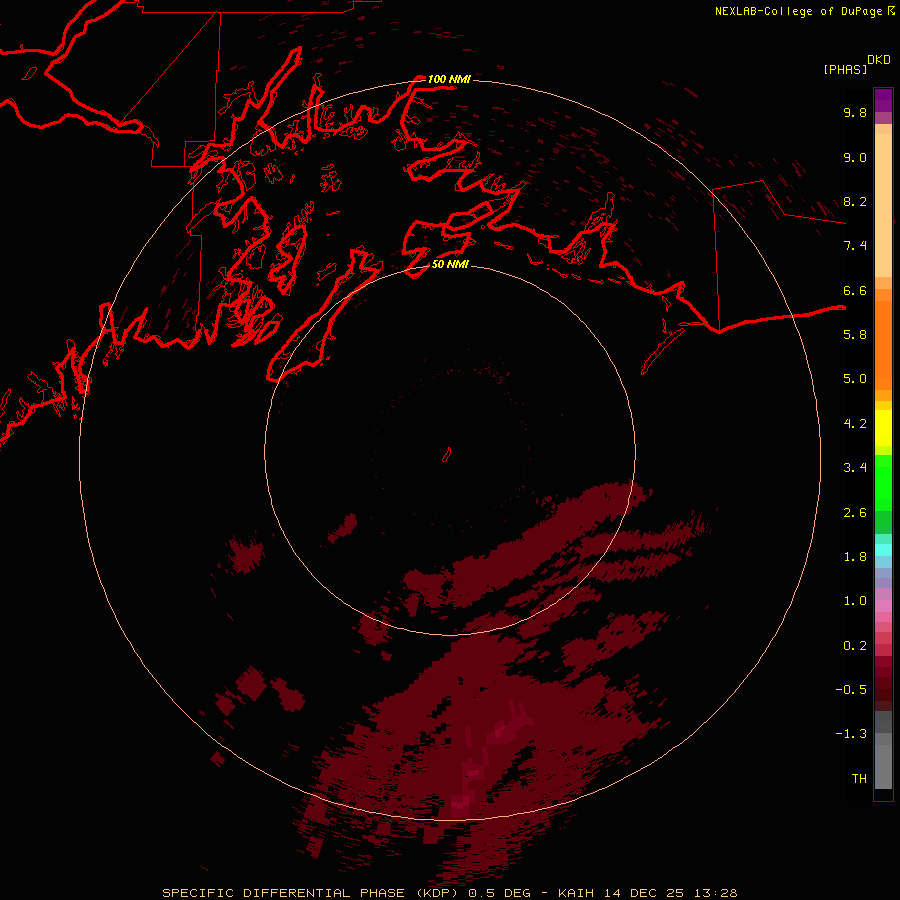The width and height of the screenshot is (900, 900).
Task: Click the 4.2 legend value
Action: pyautogui.click(x=855, y=424)
